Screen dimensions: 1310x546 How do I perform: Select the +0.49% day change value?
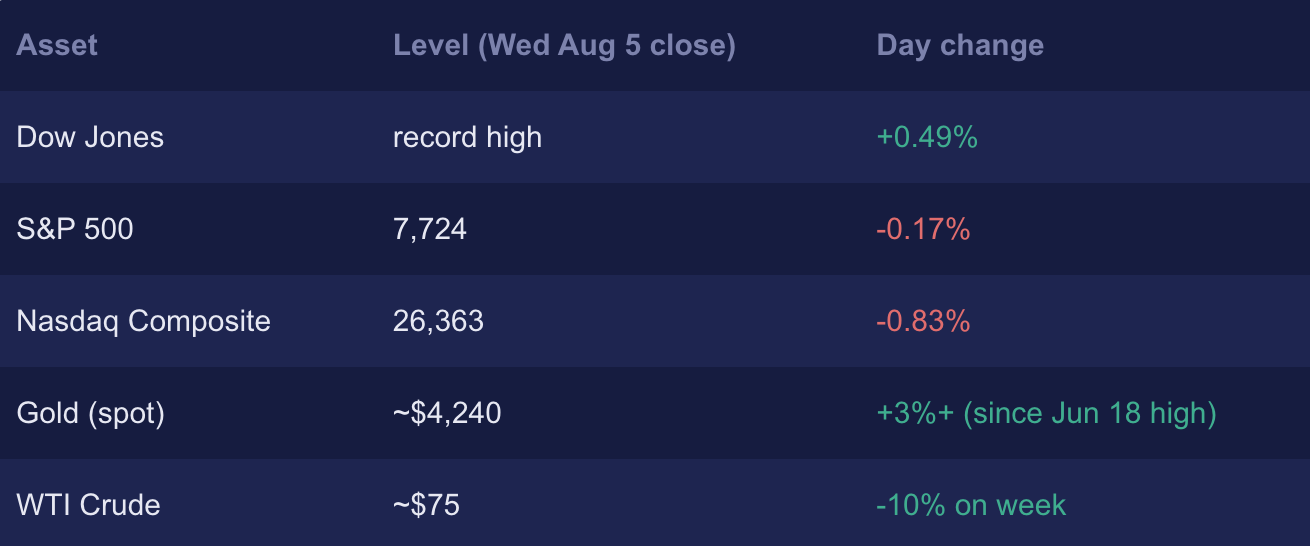tap(927, 137)
